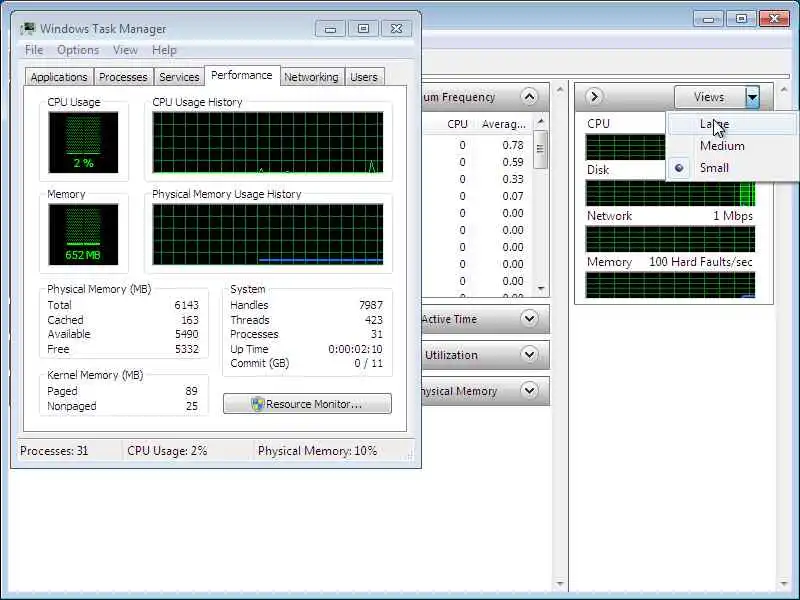Click the main pane scroll up arrow in Resource Monitor
The width and height of the screenshot is (800, 600).
tap(560, 90)
